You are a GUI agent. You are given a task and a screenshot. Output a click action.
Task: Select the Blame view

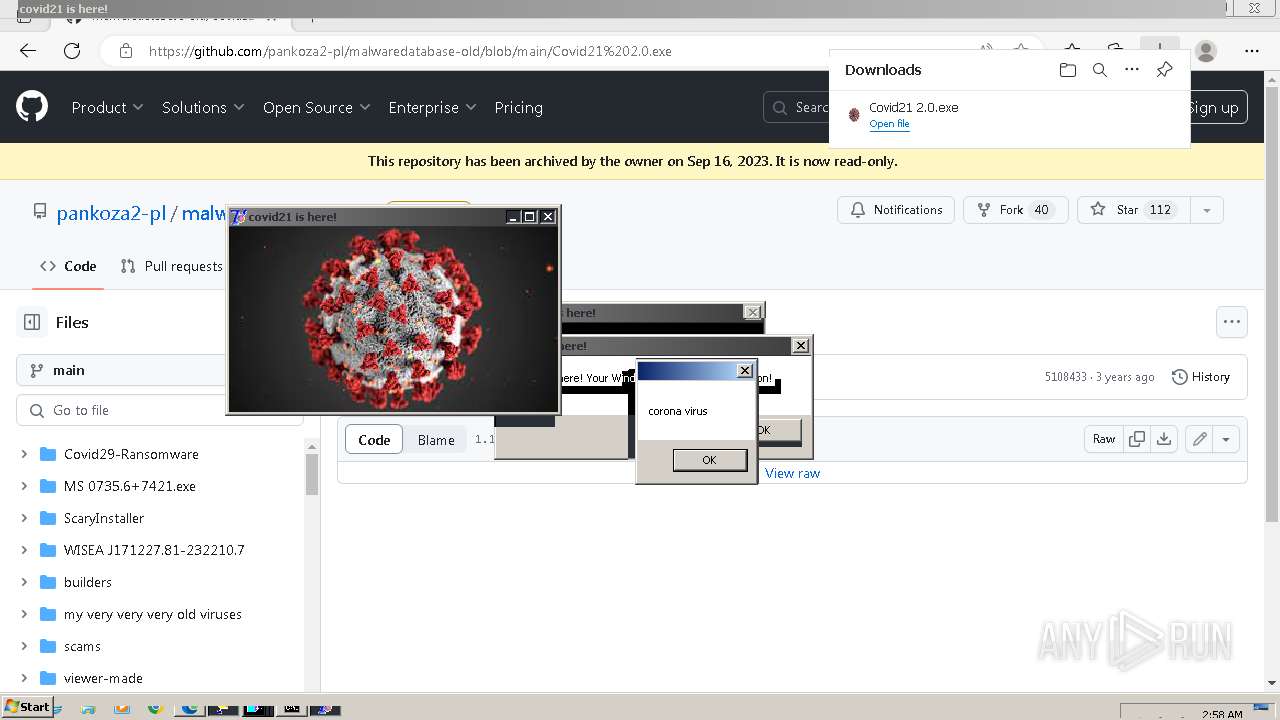pyautogui.click(x=436, y=439)
